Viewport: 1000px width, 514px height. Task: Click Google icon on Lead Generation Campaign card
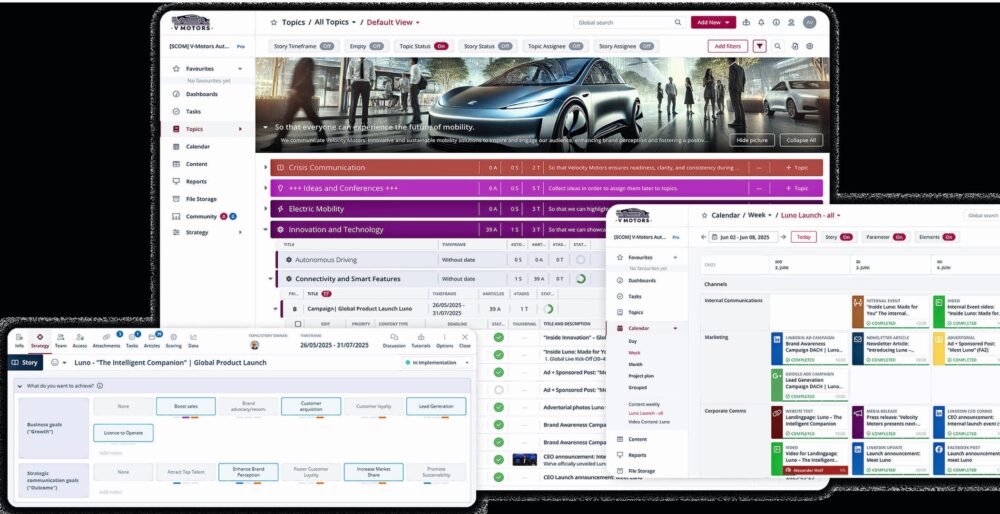tap(777, 376)
